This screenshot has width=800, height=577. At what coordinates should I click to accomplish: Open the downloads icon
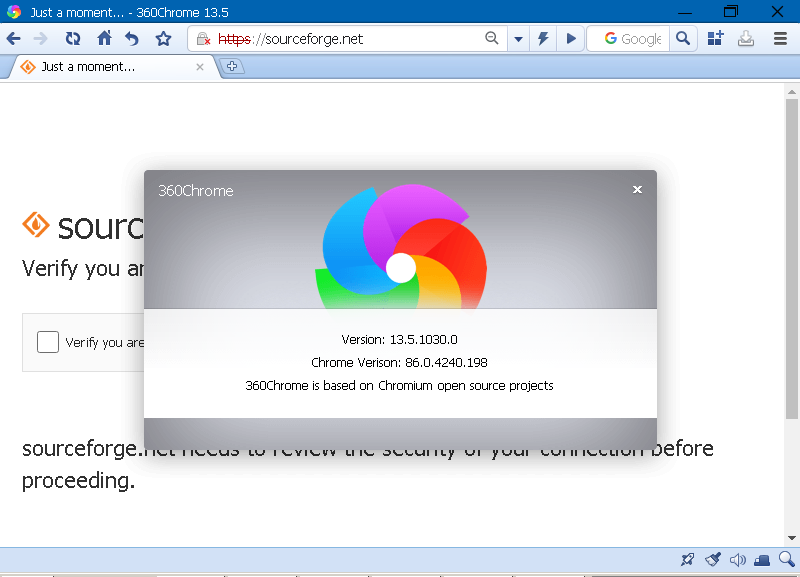746,39
